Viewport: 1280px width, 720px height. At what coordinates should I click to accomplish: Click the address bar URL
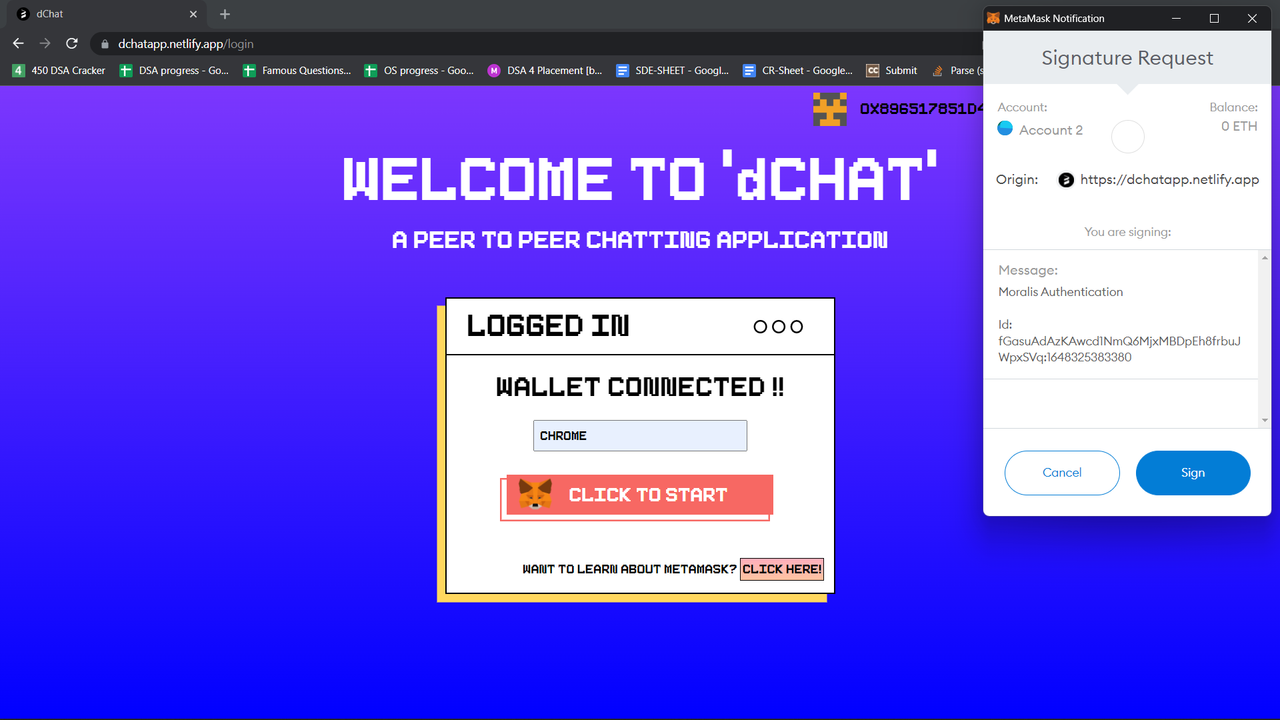coord(185,44)
